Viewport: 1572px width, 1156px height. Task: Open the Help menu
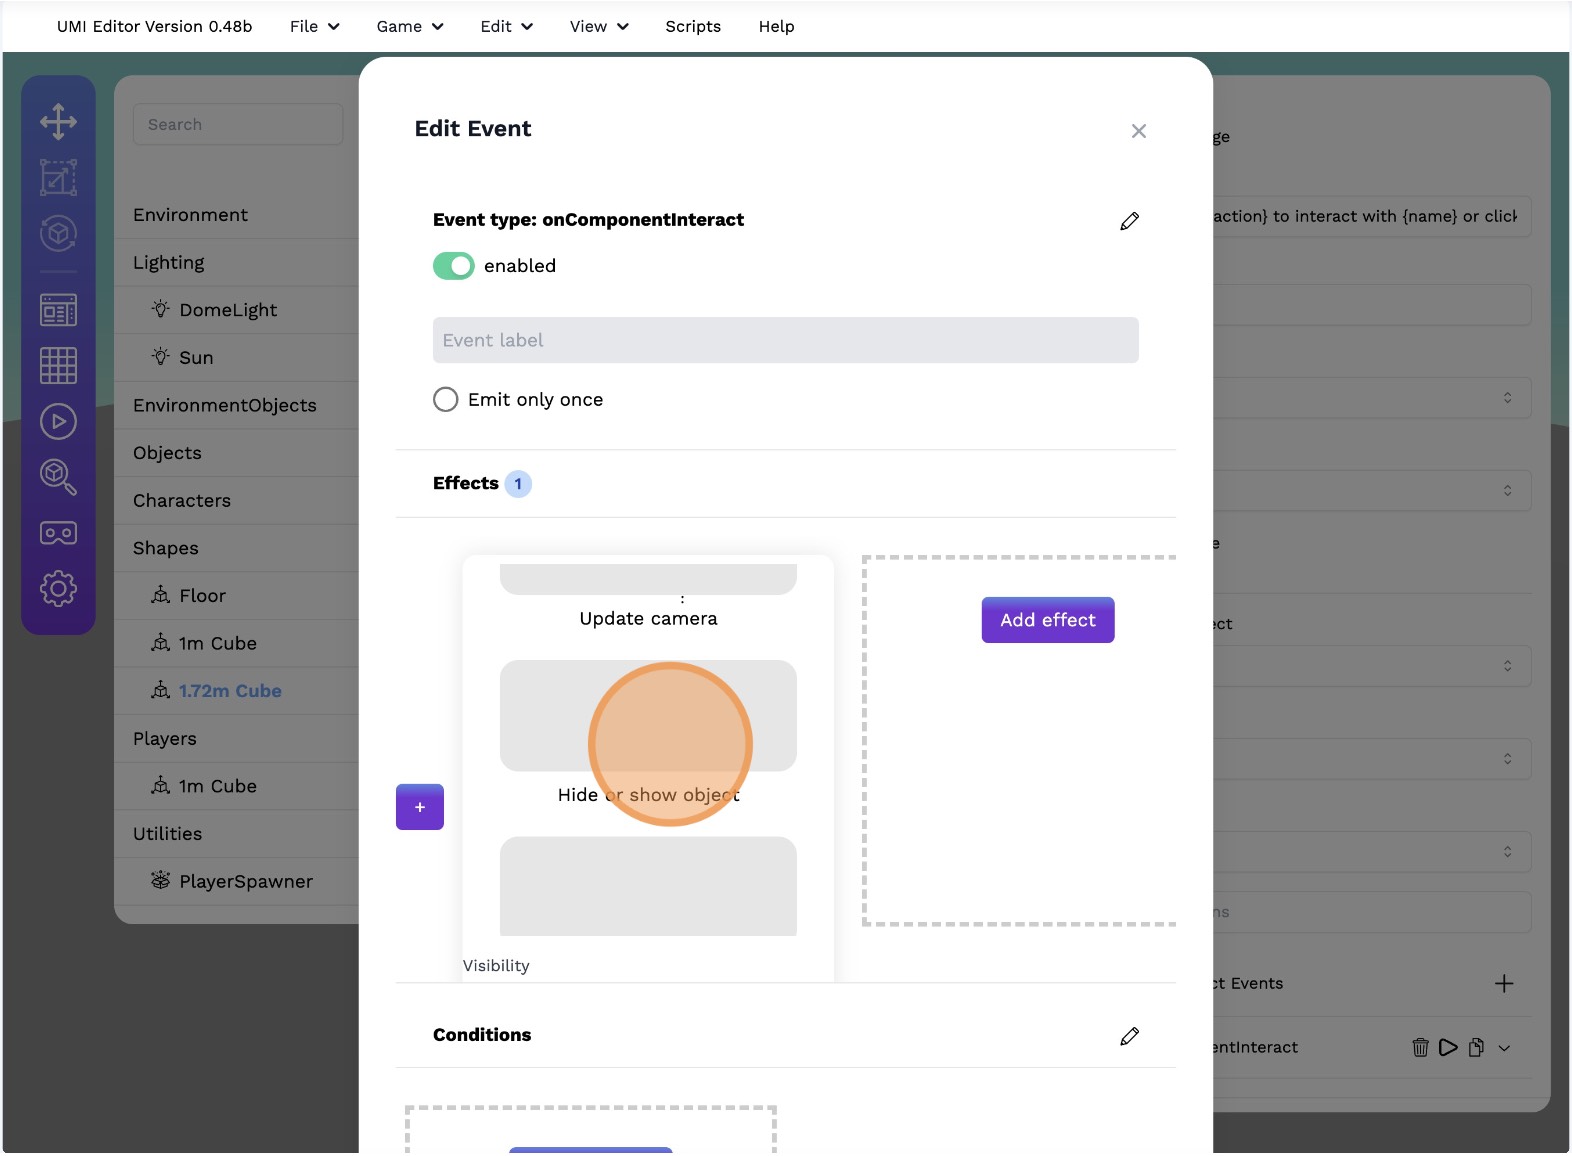coord(776,27)
